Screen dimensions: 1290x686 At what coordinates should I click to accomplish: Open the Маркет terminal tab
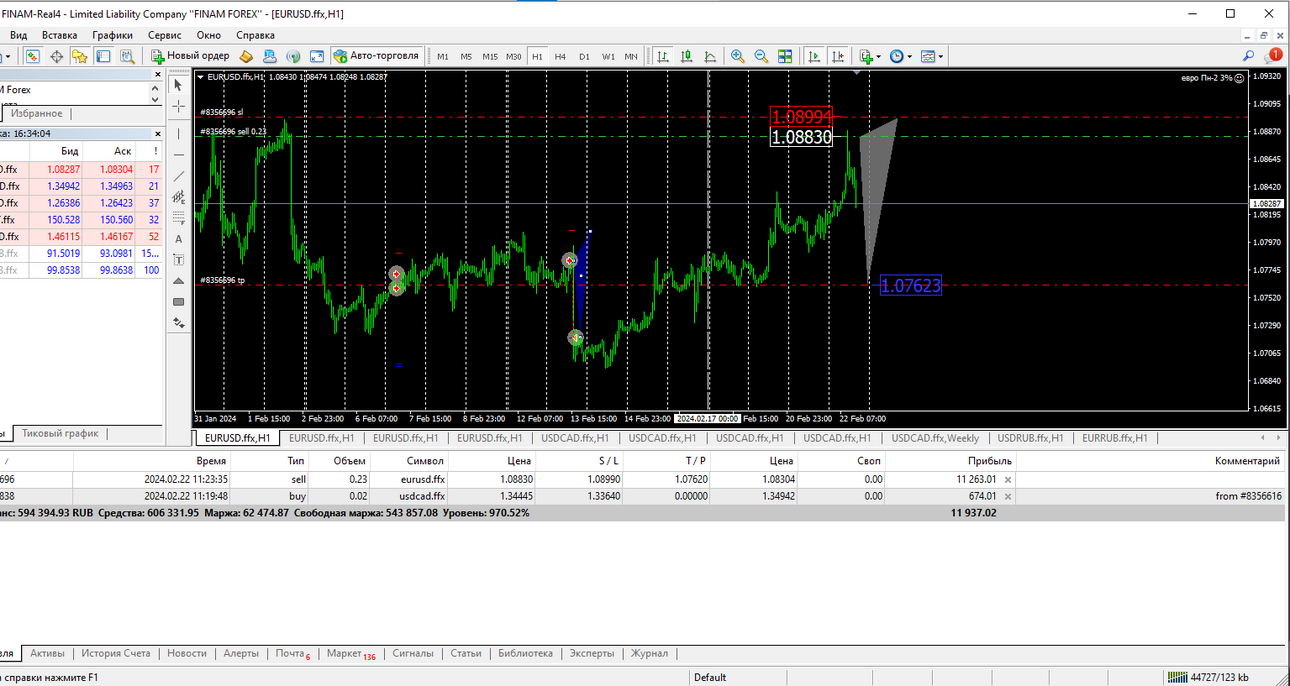[349, 653]
